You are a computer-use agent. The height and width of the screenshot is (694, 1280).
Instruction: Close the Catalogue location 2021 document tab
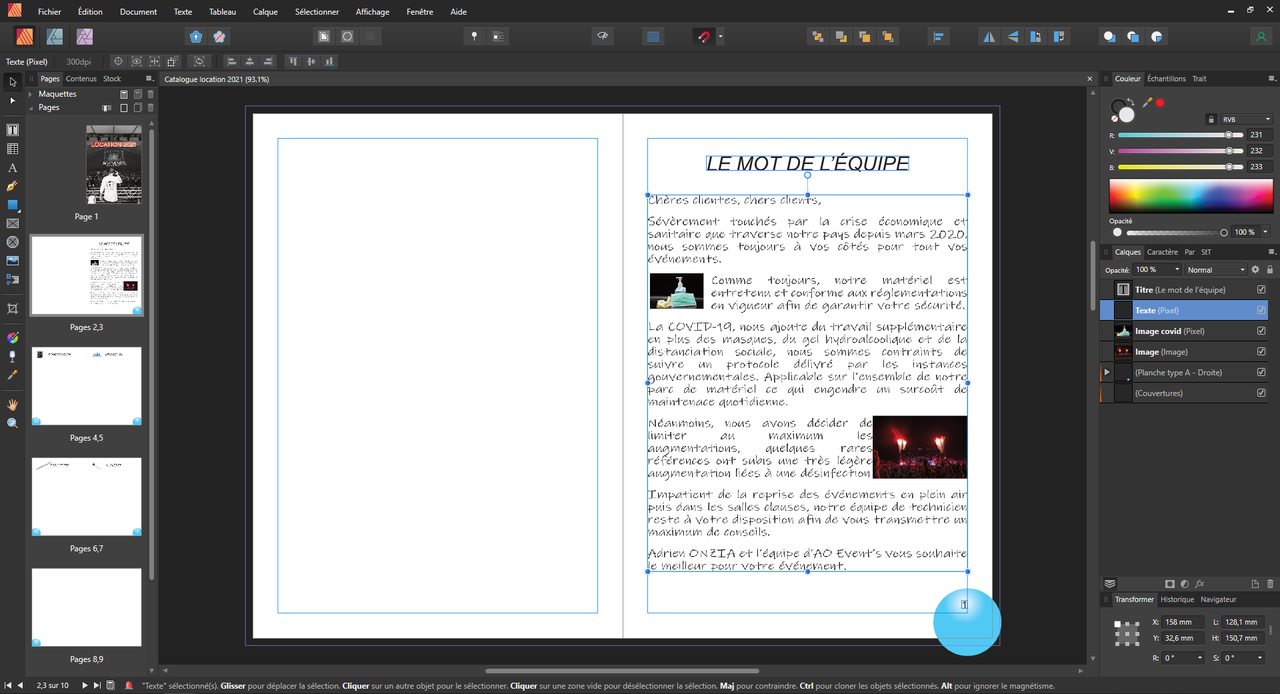pyautogui.click(x=1090, y=79)
